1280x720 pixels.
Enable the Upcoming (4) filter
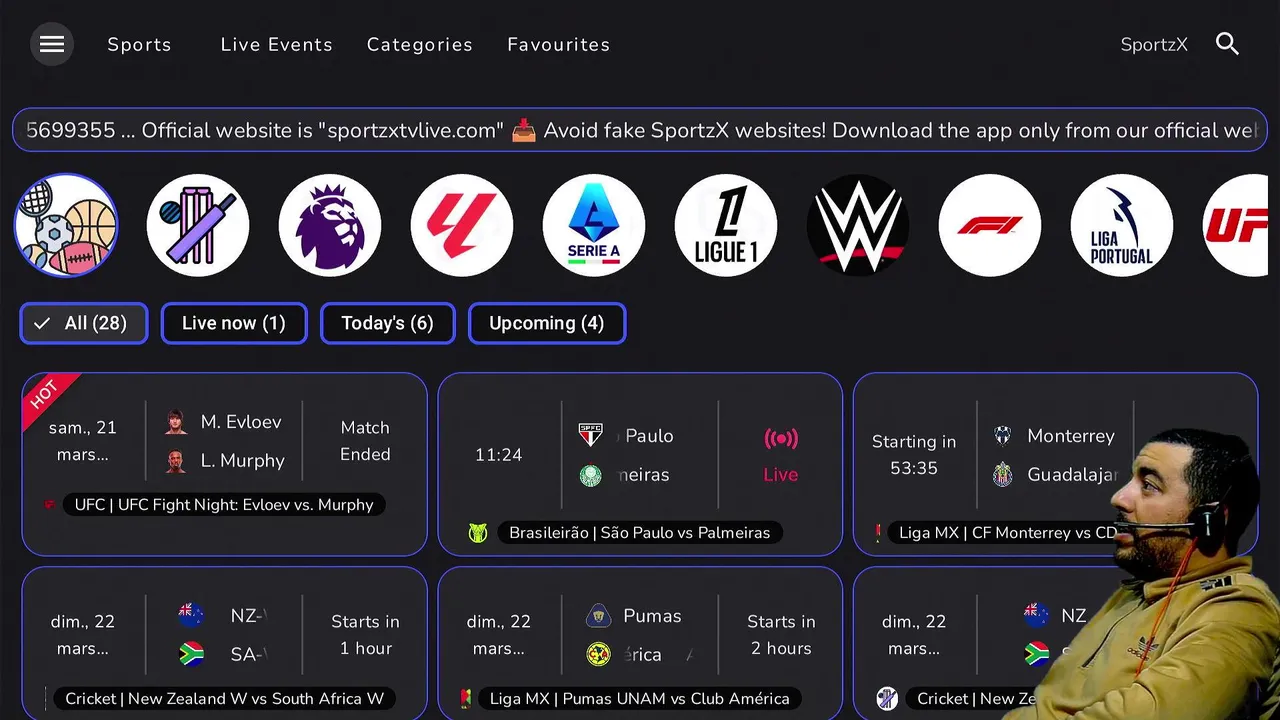pyautogui.click(x=547, y=323)
